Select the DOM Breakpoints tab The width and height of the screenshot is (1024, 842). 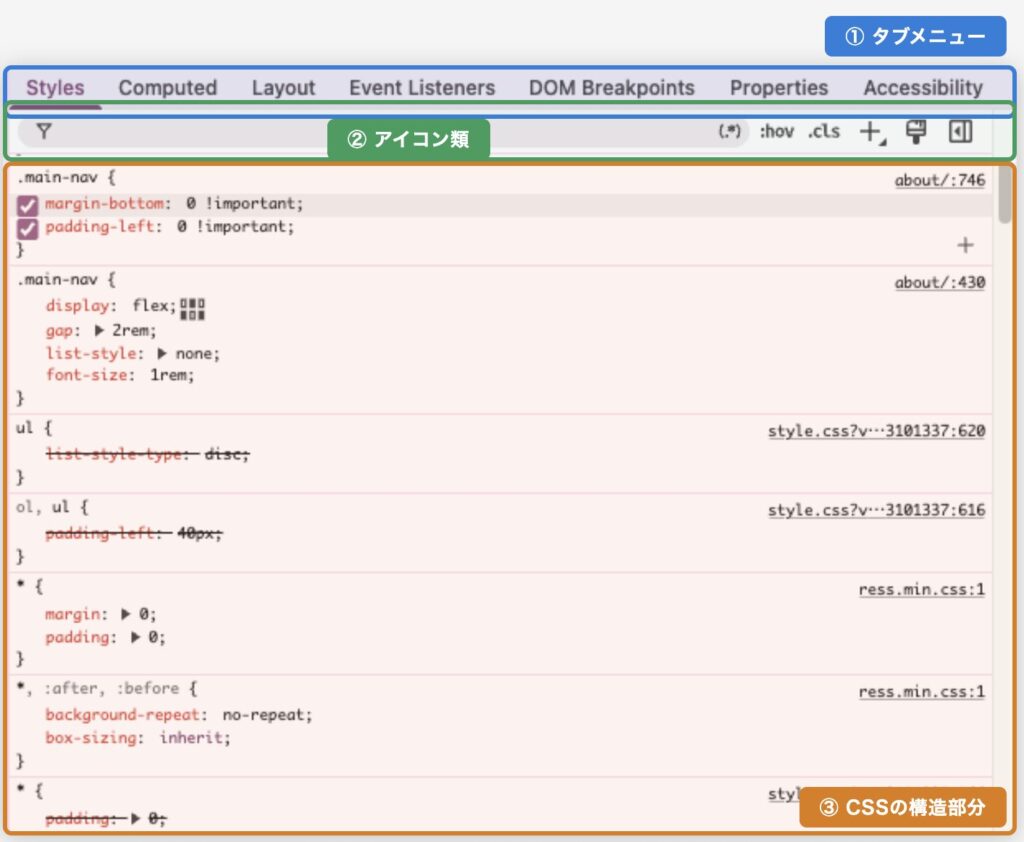pyautogui.click(x=611, y=88)
